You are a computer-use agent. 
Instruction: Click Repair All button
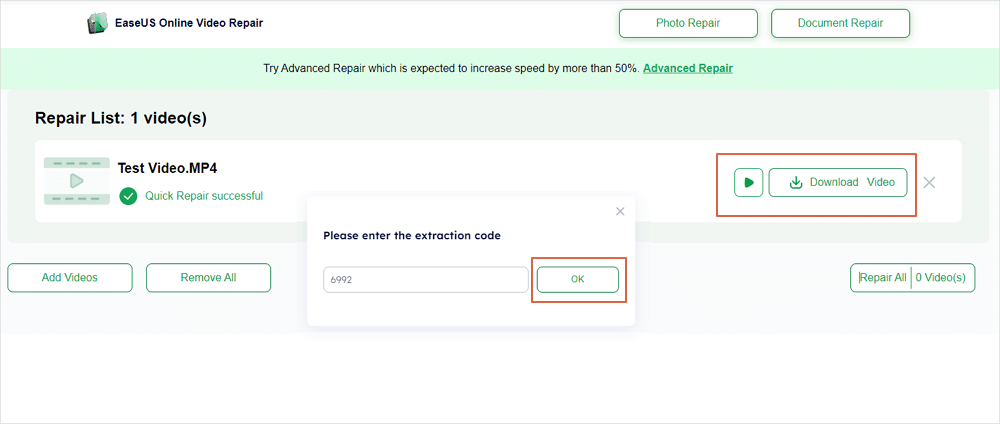[883, 278]
